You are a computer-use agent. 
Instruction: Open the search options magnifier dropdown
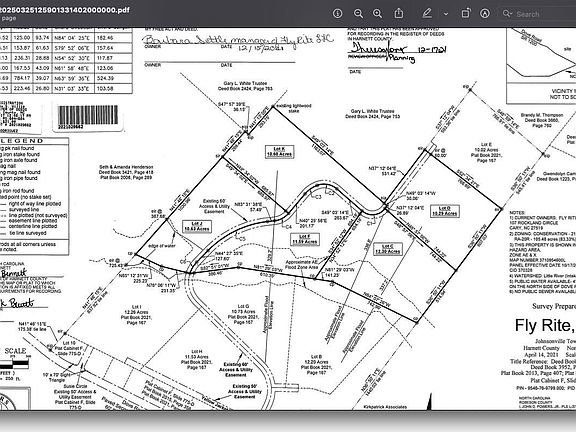507,14
